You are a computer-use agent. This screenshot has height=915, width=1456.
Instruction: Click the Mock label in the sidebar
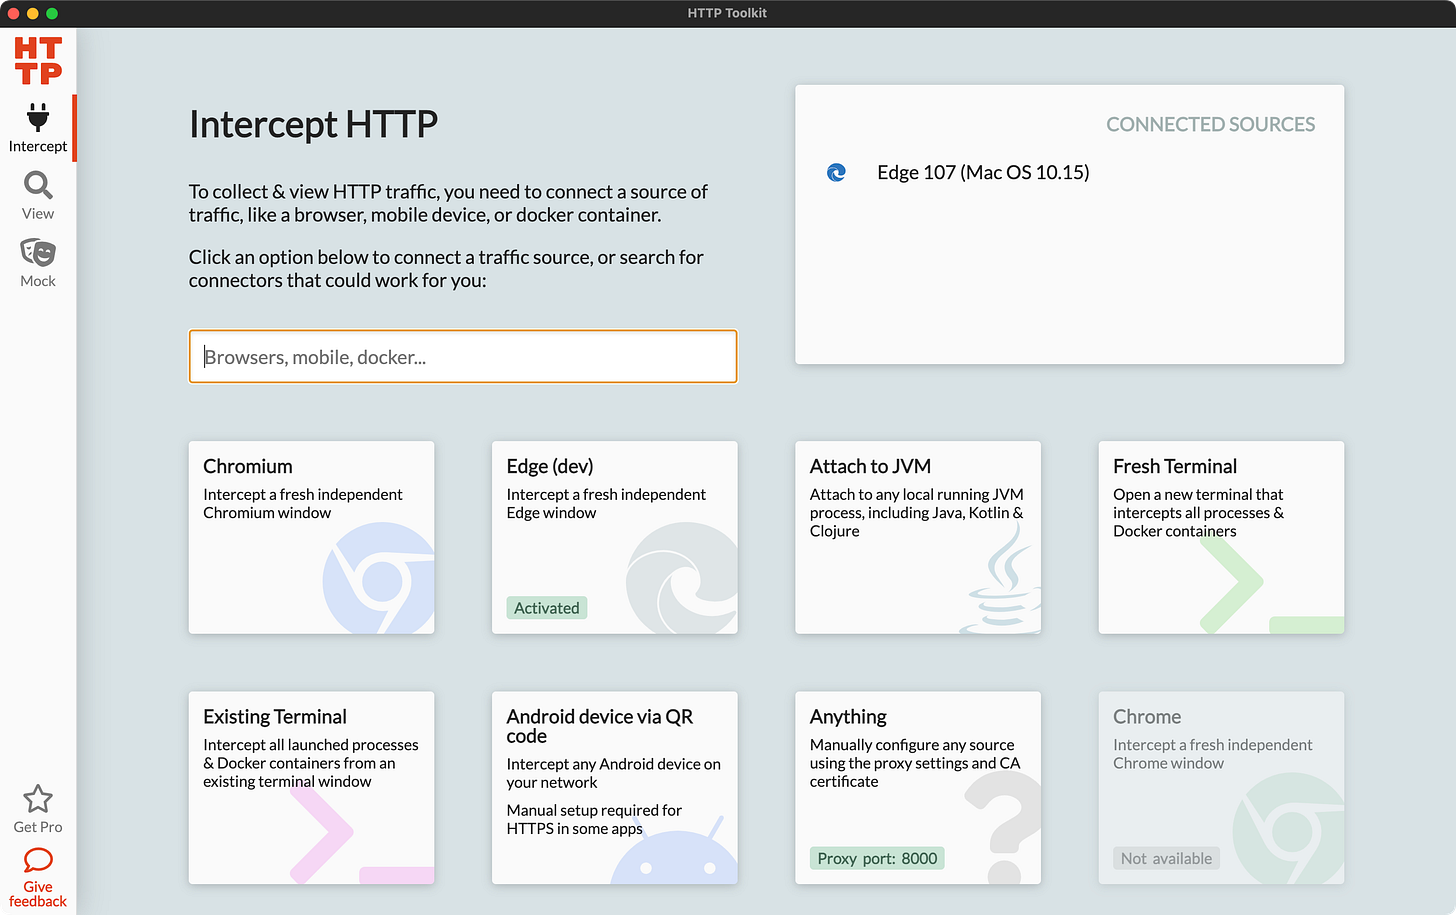38,281
